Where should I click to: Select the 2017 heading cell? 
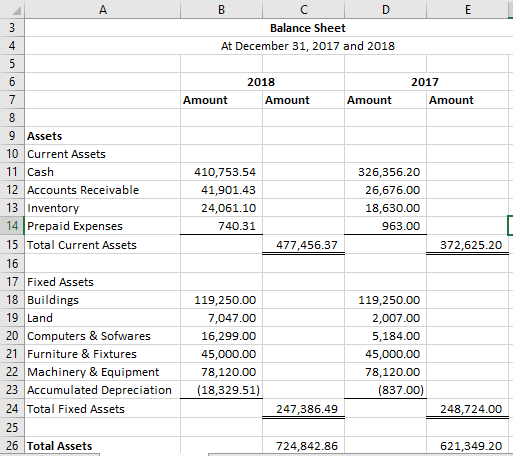click(x=425, y=82)
